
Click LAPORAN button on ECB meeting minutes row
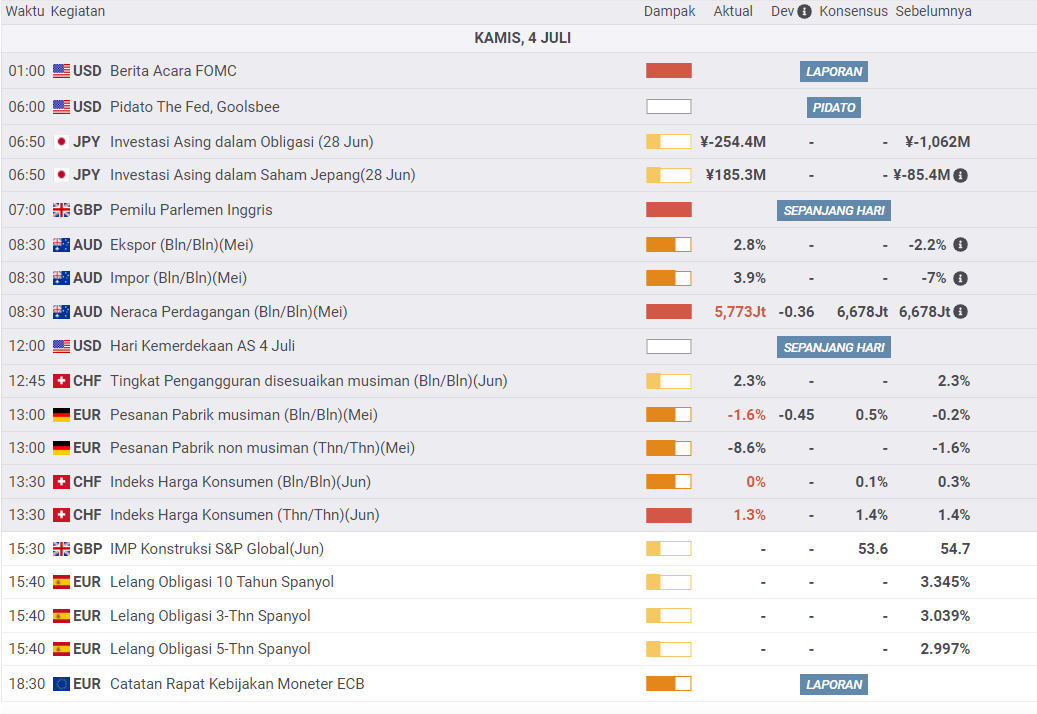834,685
